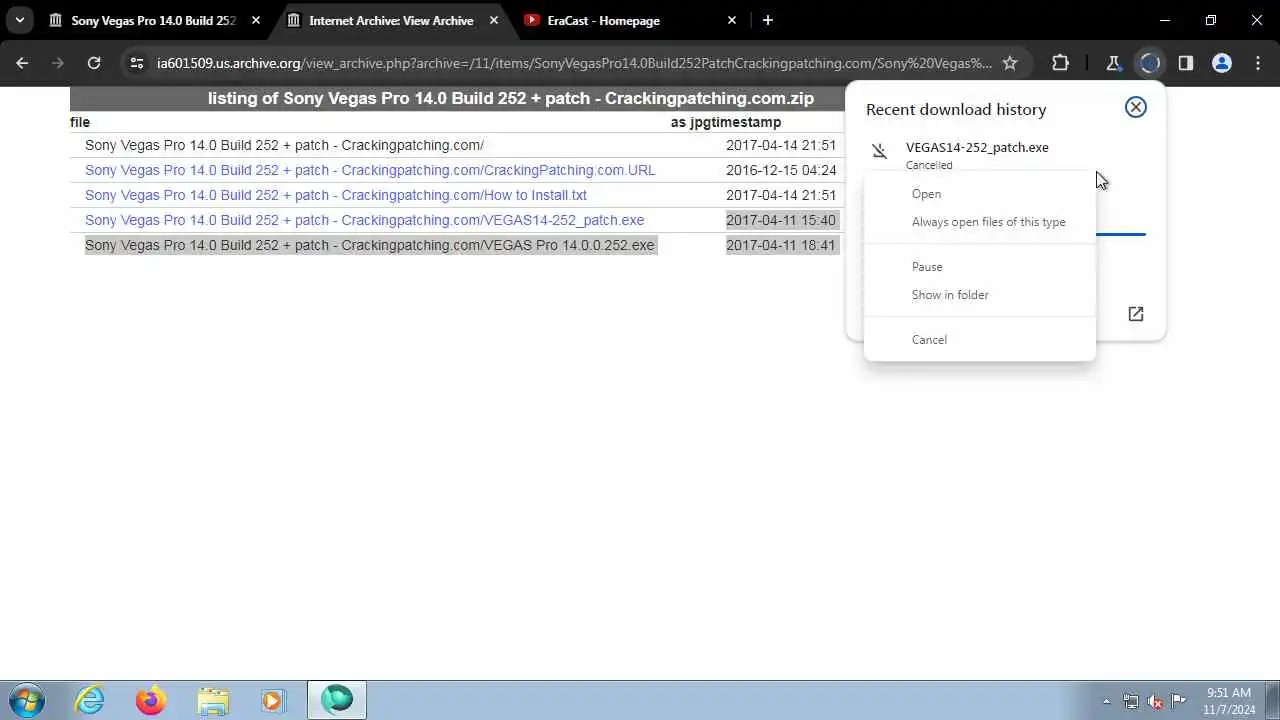Open How to Install.txt link
The height and width of the screenshot is (720, 1280).
[x=336, y=195]
